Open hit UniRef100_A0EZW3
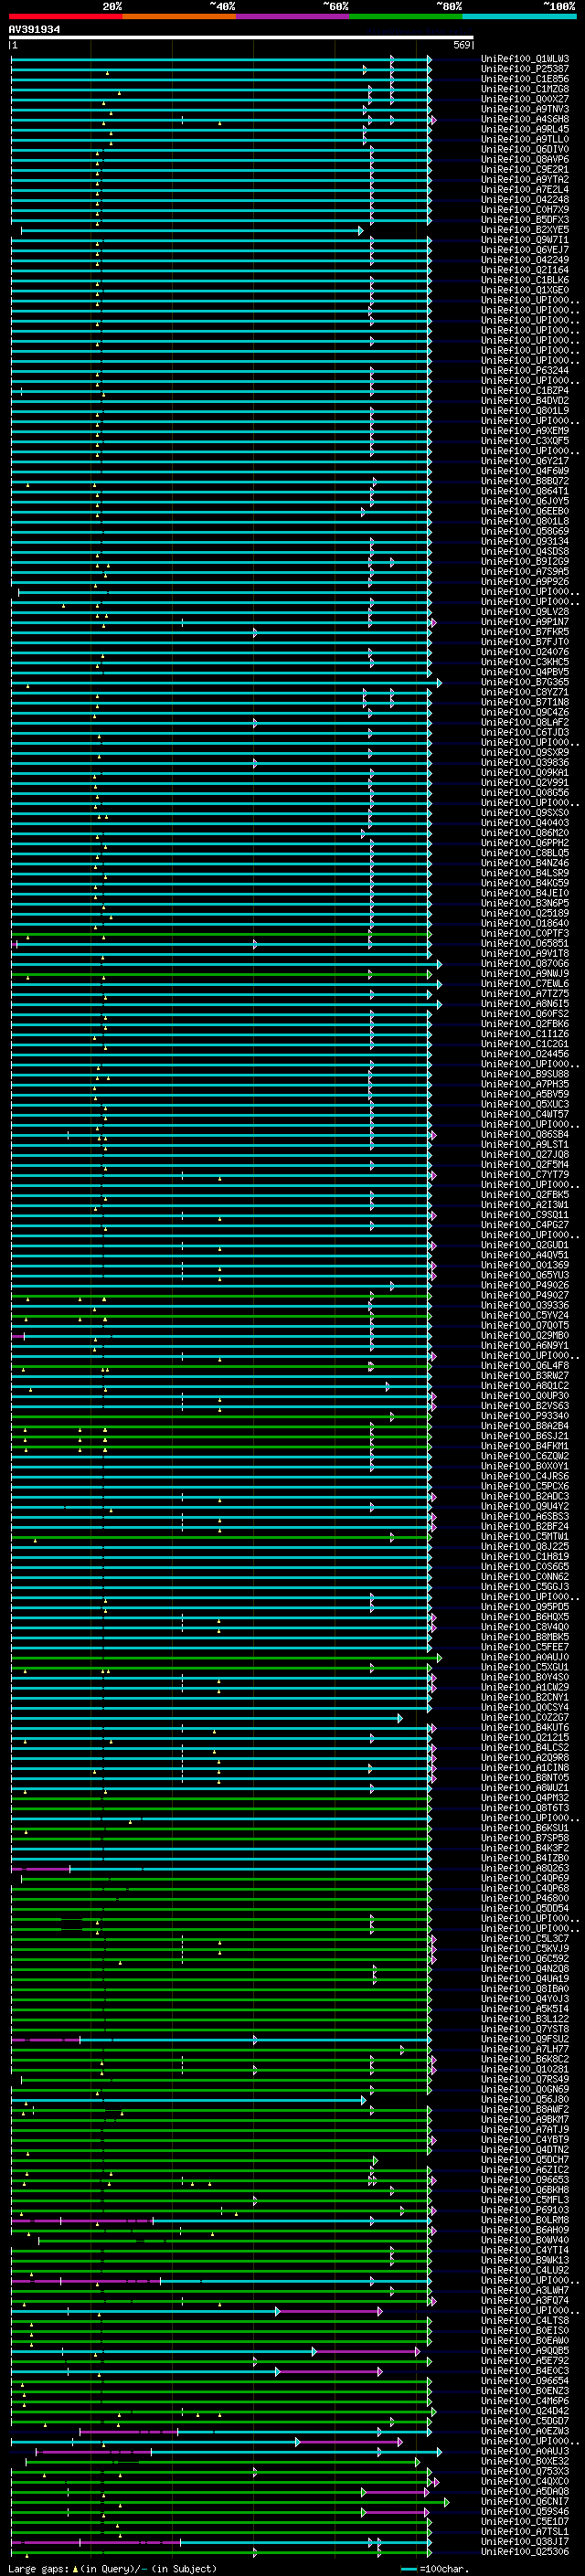 pos(525,2431)
